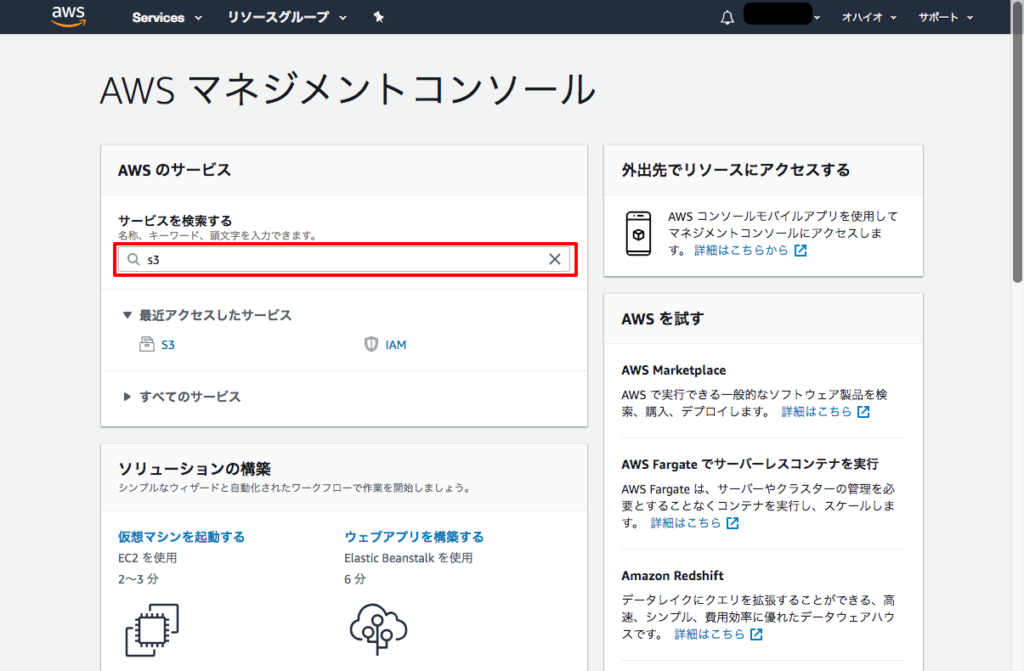Click the AWS Marketplace heading
The width and height of the screenshot is (1024, 671).
pos(673,370)
